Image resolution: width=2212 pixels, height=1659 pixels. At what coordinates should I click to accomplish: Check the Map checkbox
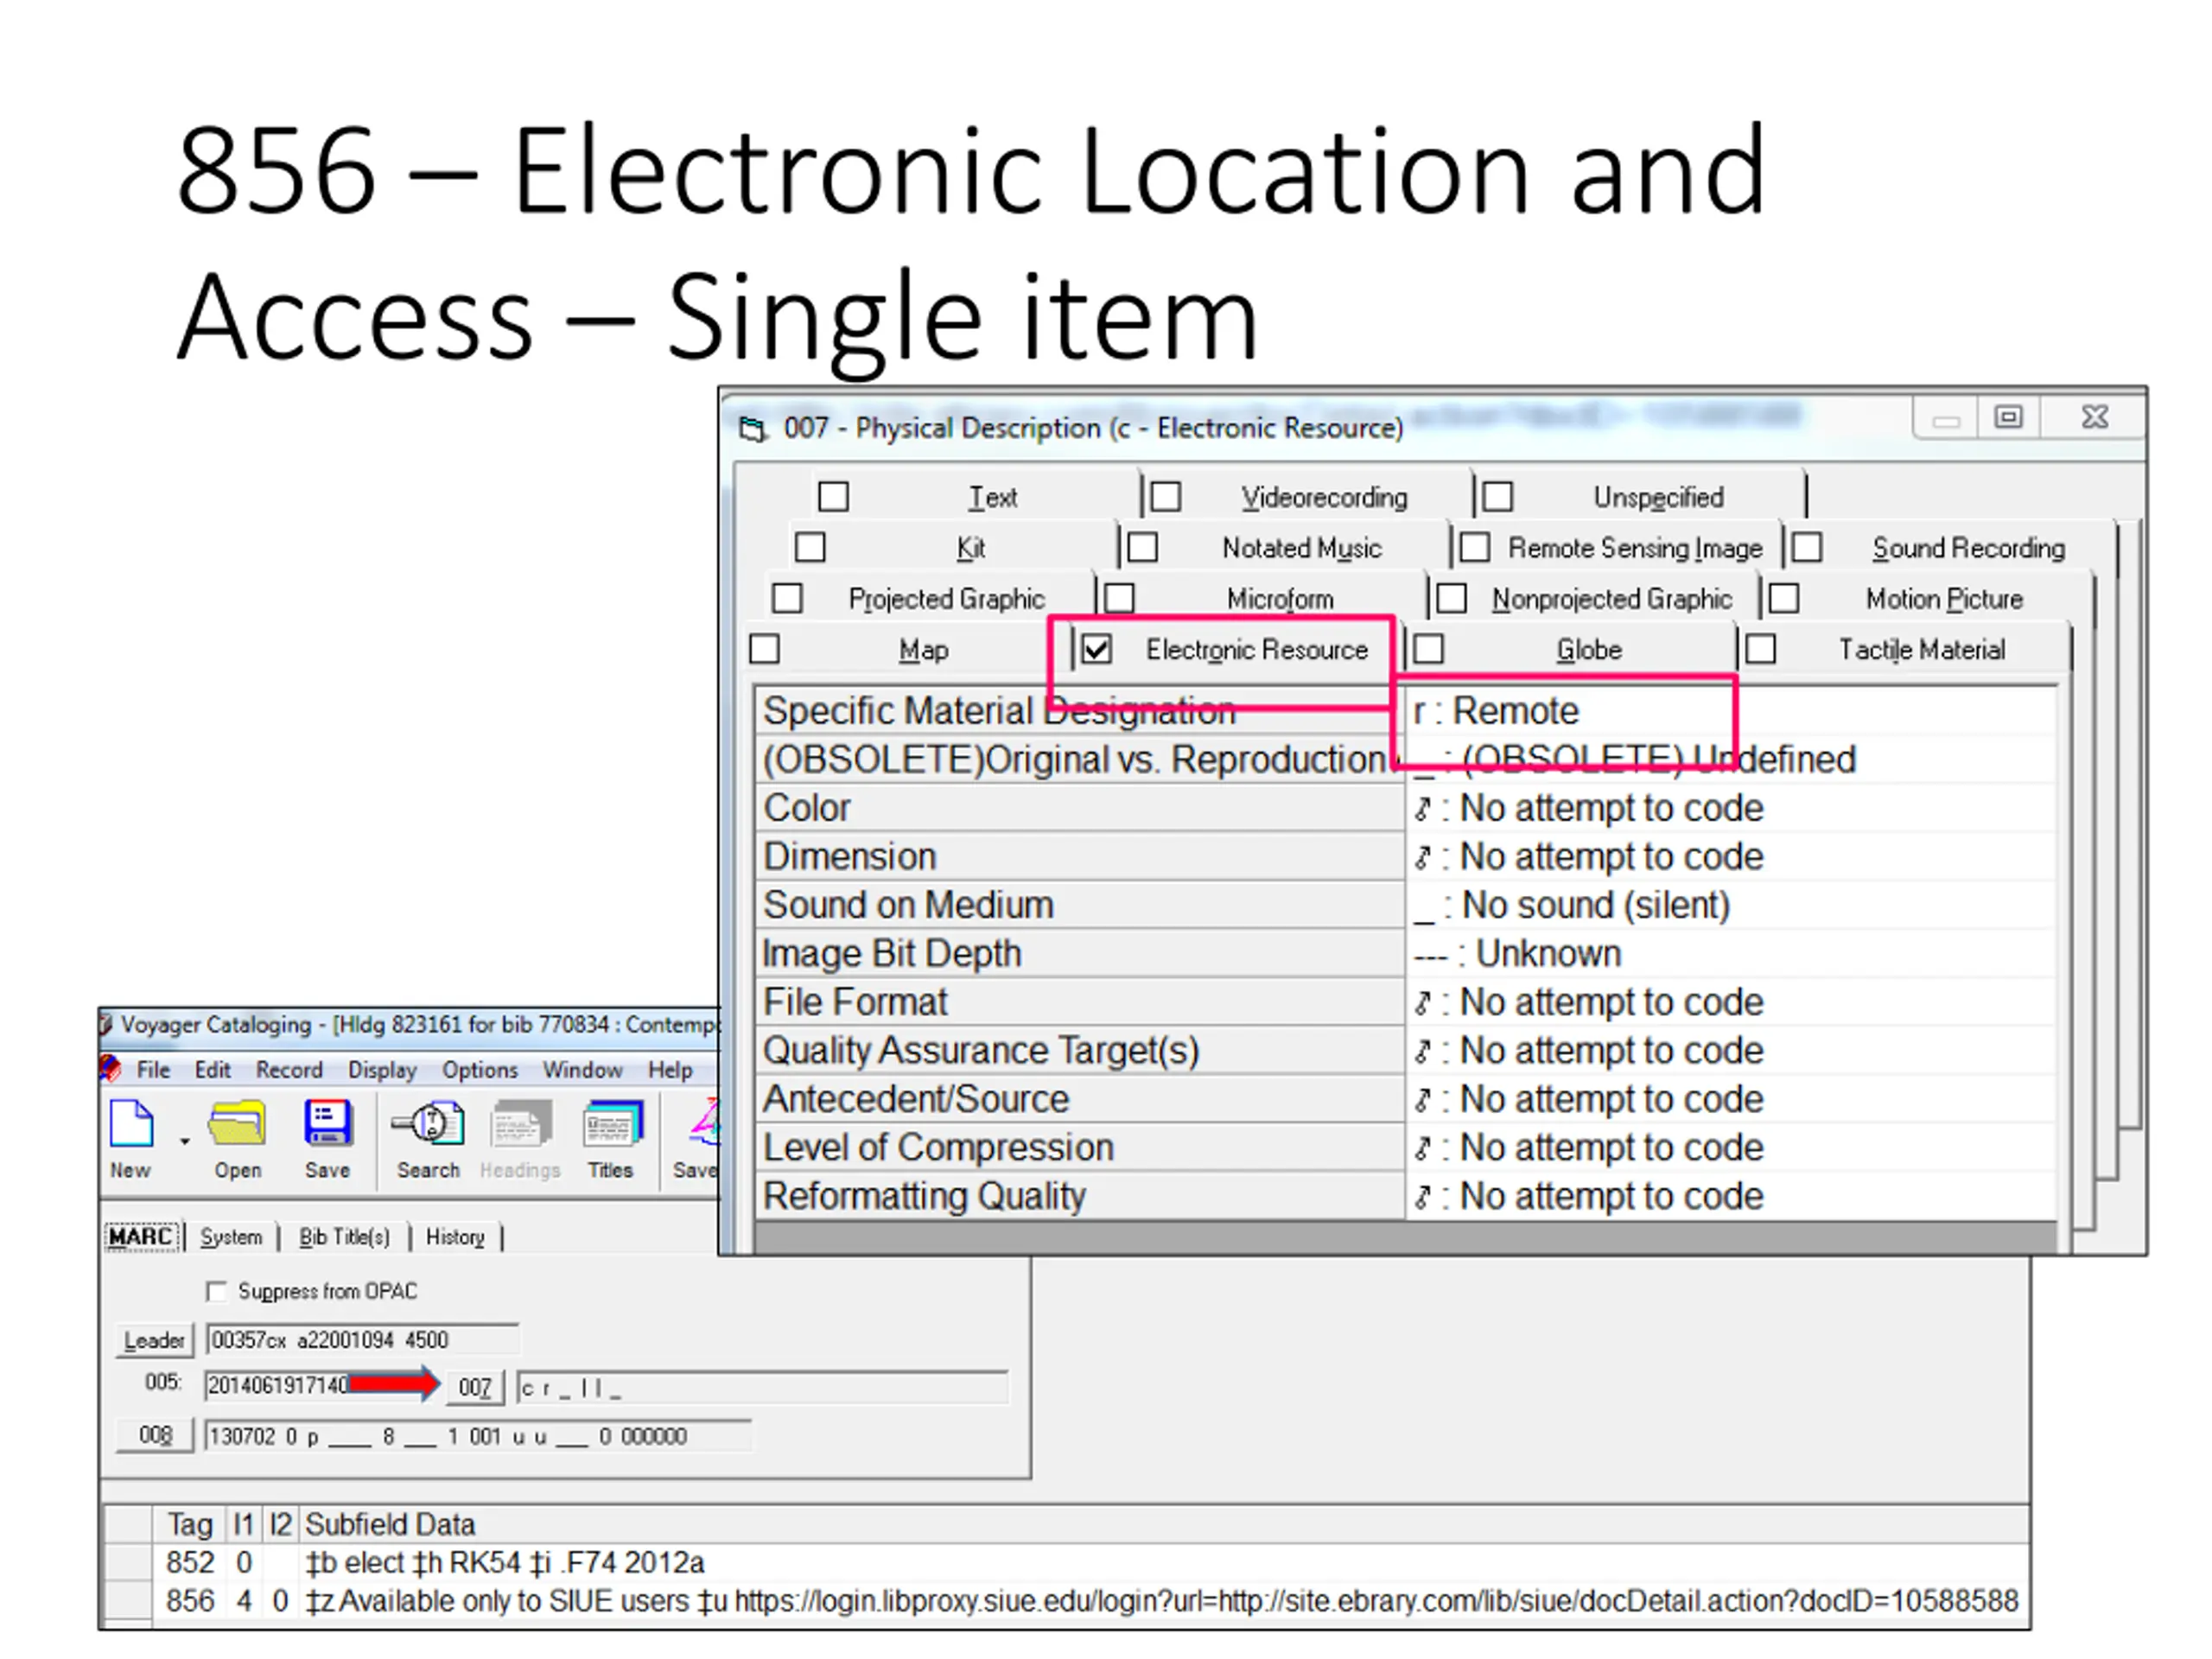[x=764, y=650]
